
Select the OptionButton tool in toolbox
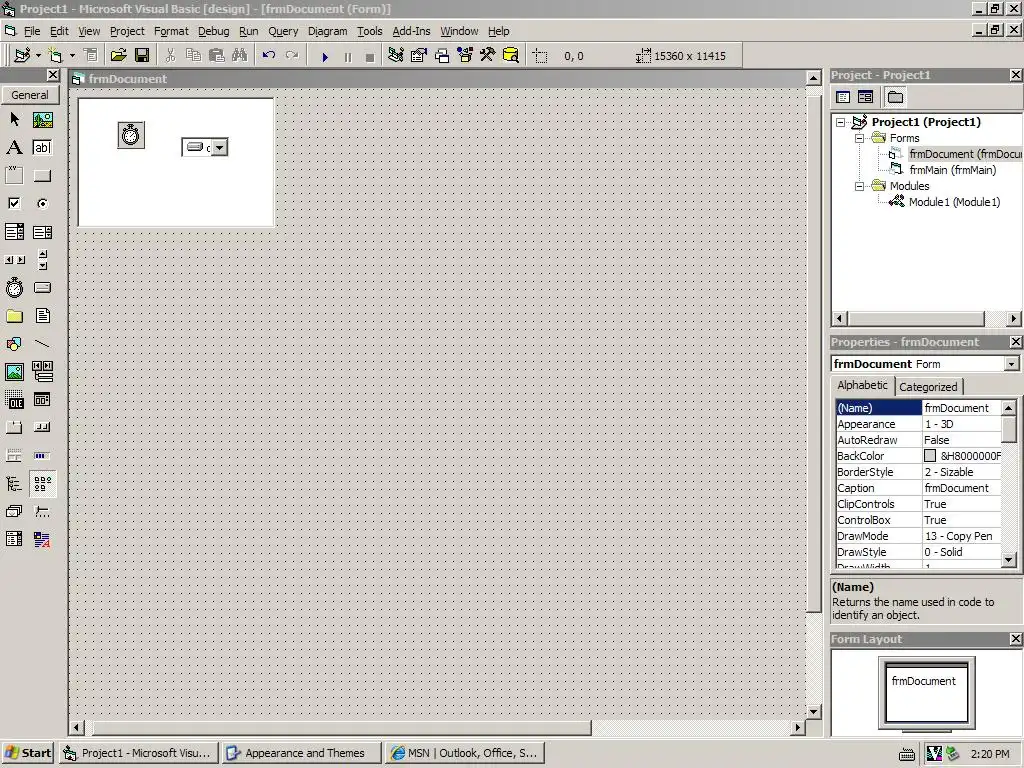42,204
